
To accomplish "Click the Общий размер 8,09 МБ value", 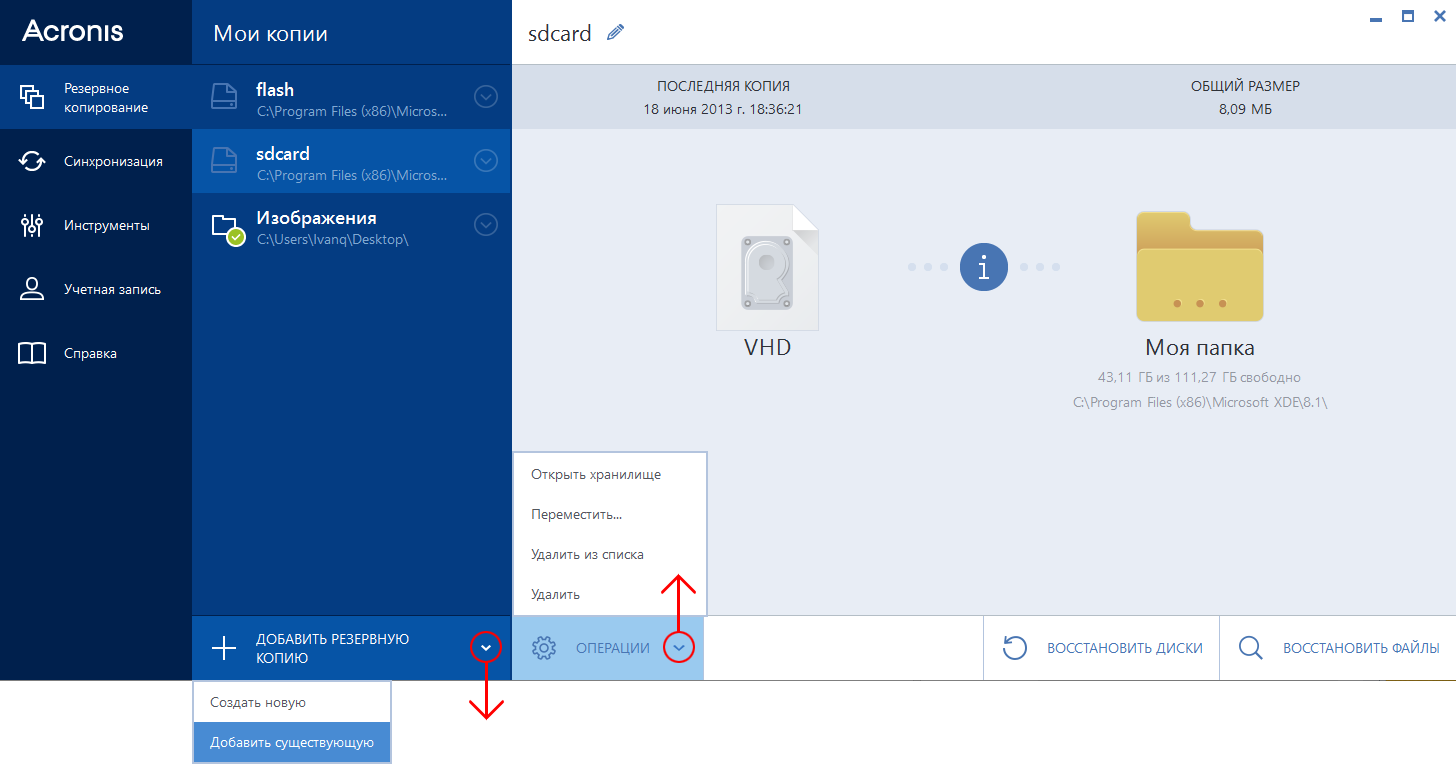I will [1245, 109].
